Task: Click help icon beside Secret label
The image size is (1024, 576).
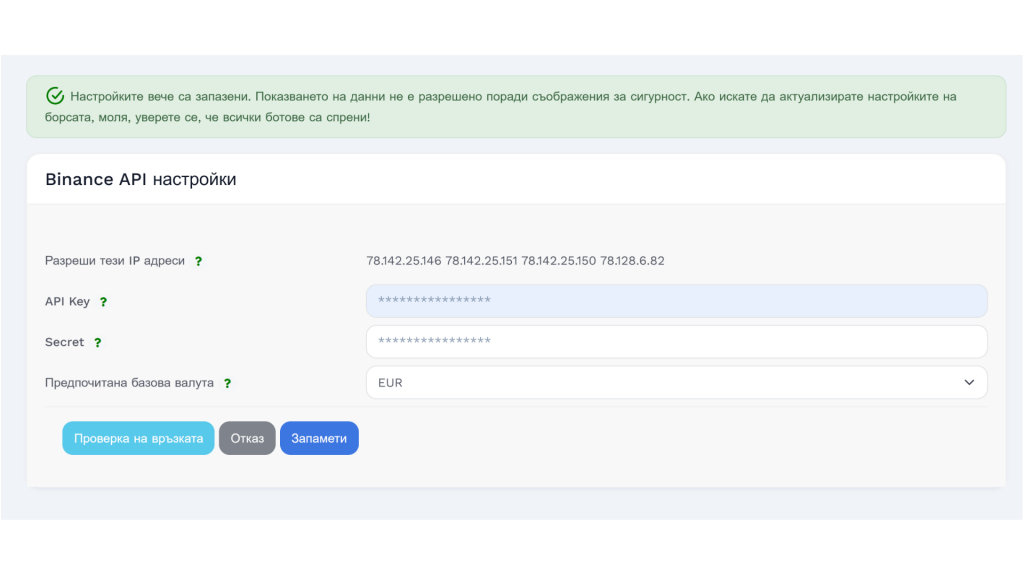Action: tap(98, 342)
